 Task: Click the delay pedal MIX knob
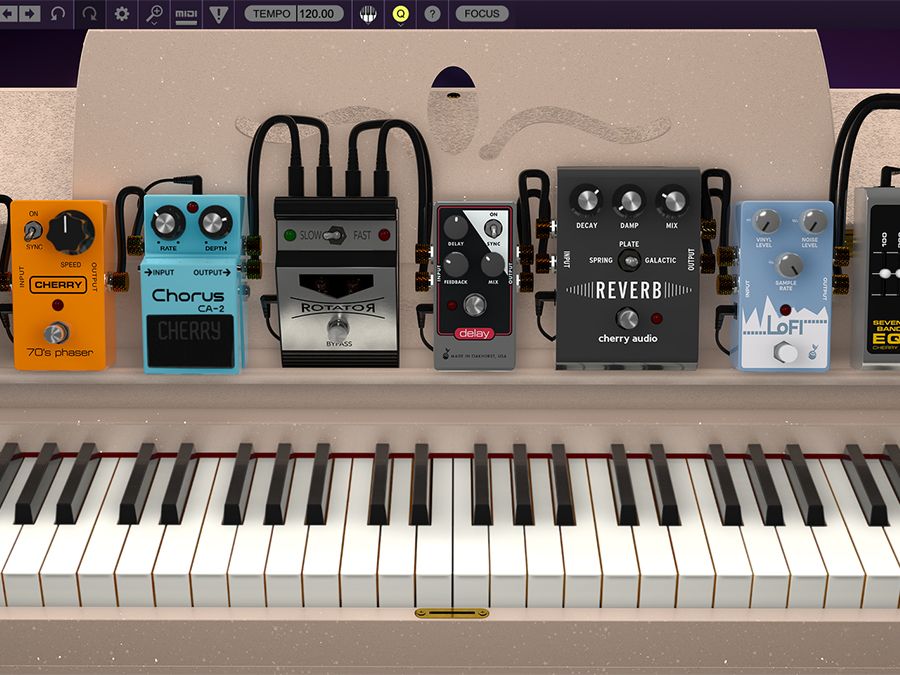492,265
